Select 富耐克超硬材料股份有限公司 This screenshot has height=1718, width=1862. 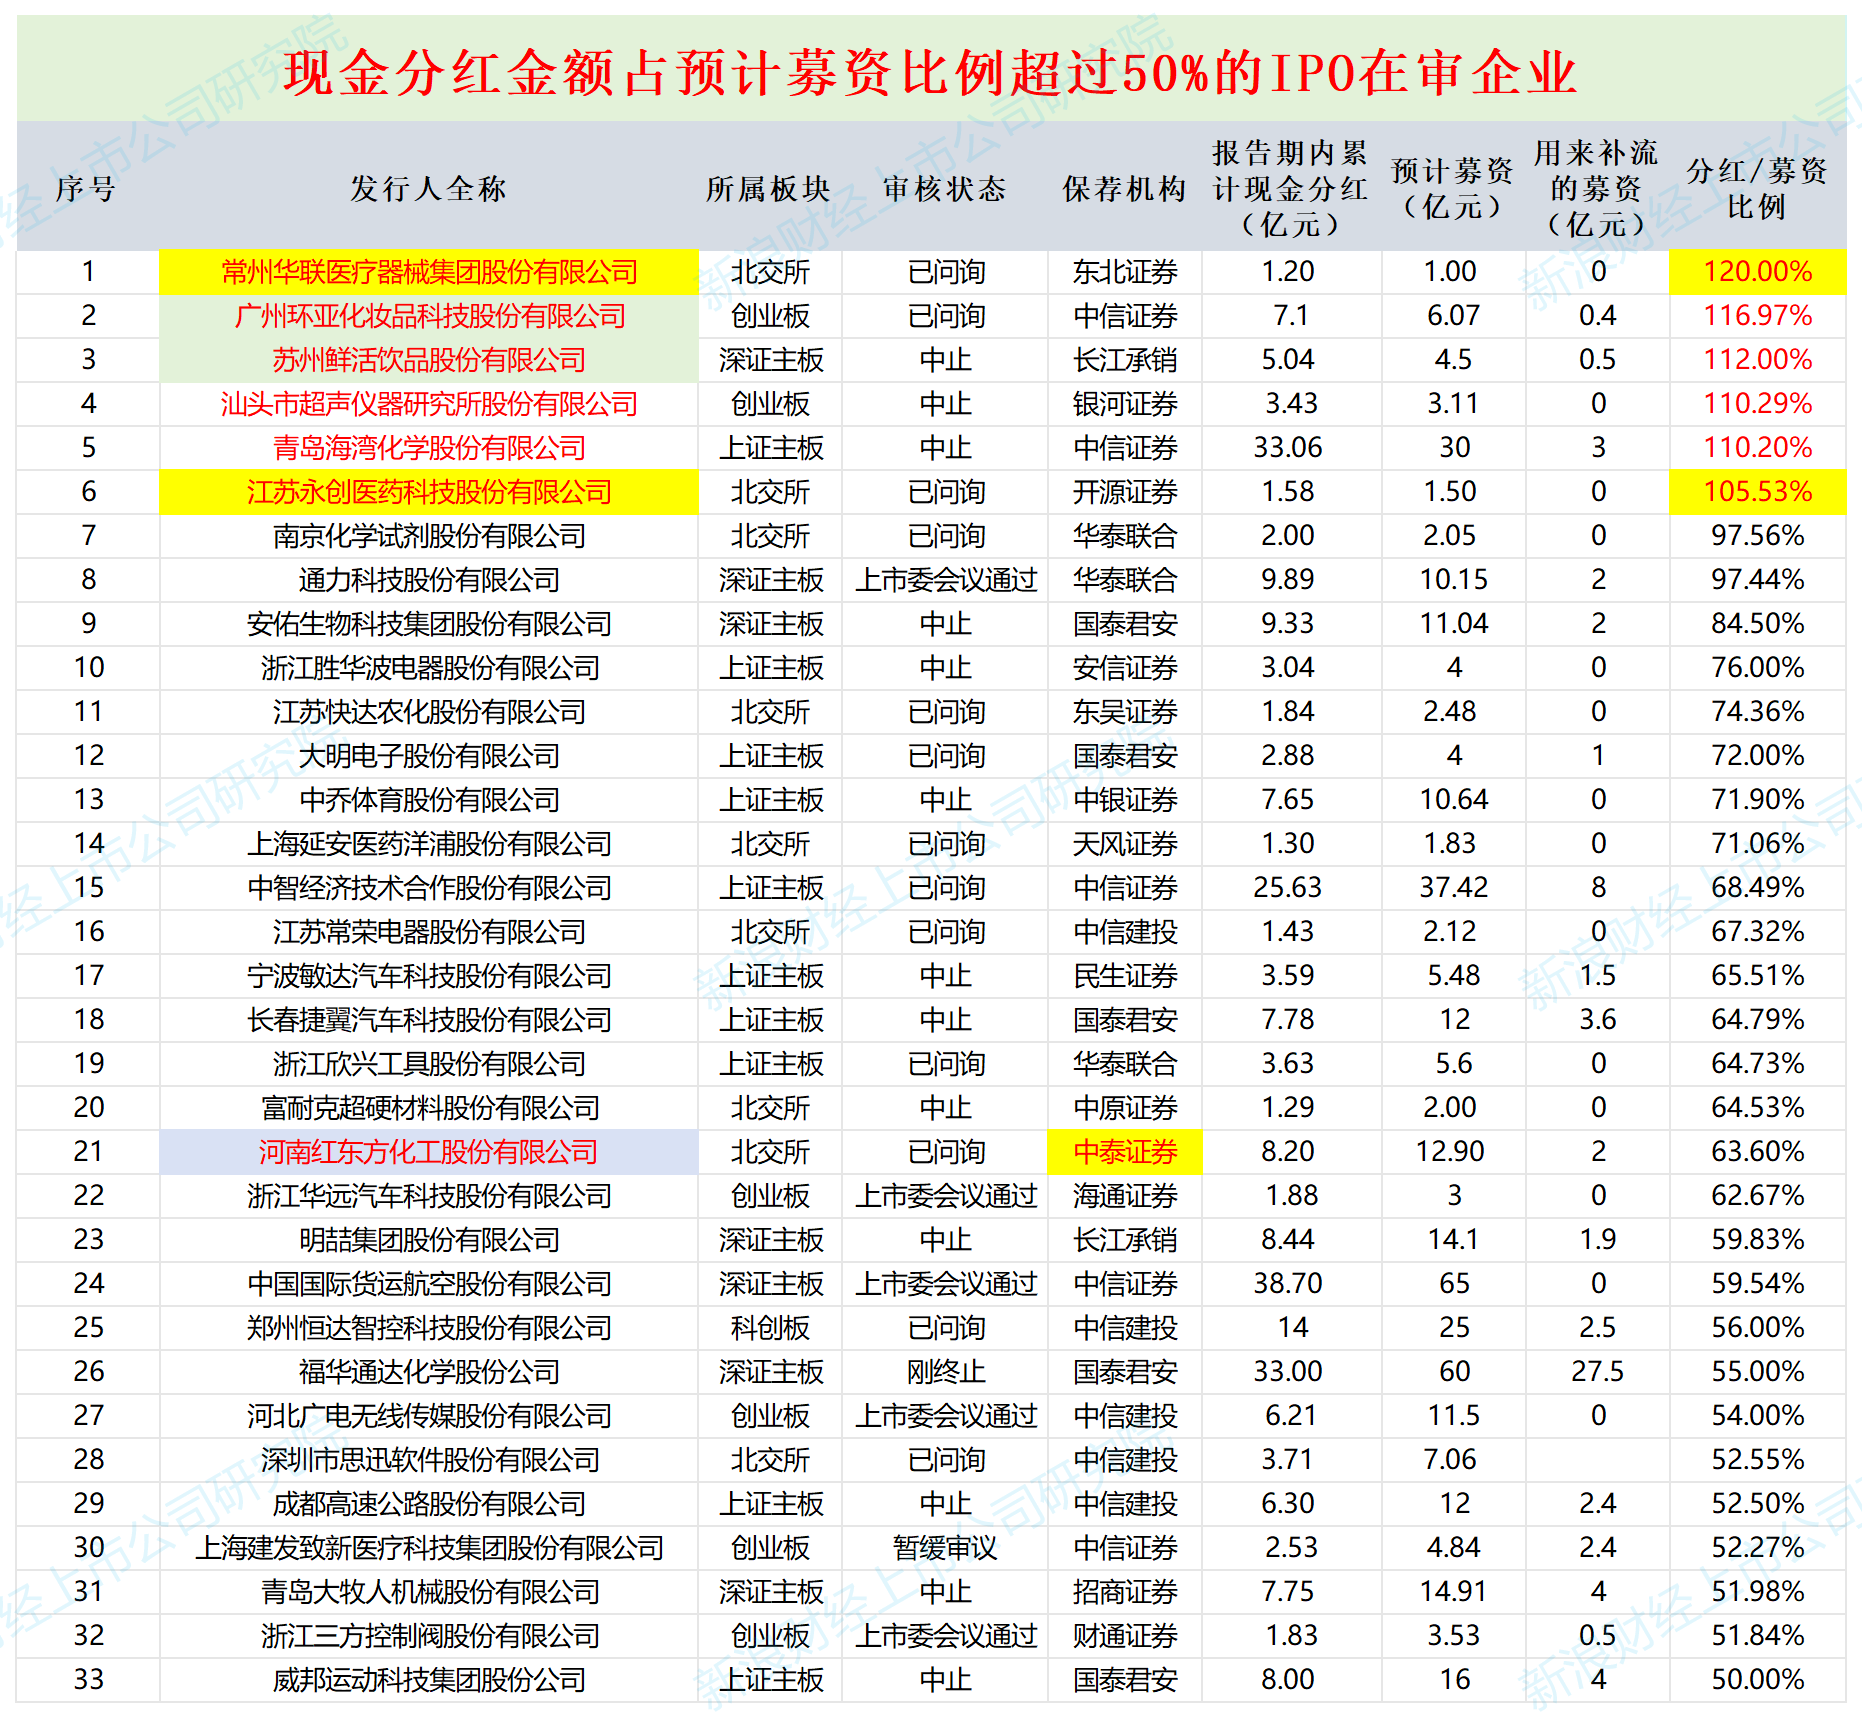coord(429,1108)
